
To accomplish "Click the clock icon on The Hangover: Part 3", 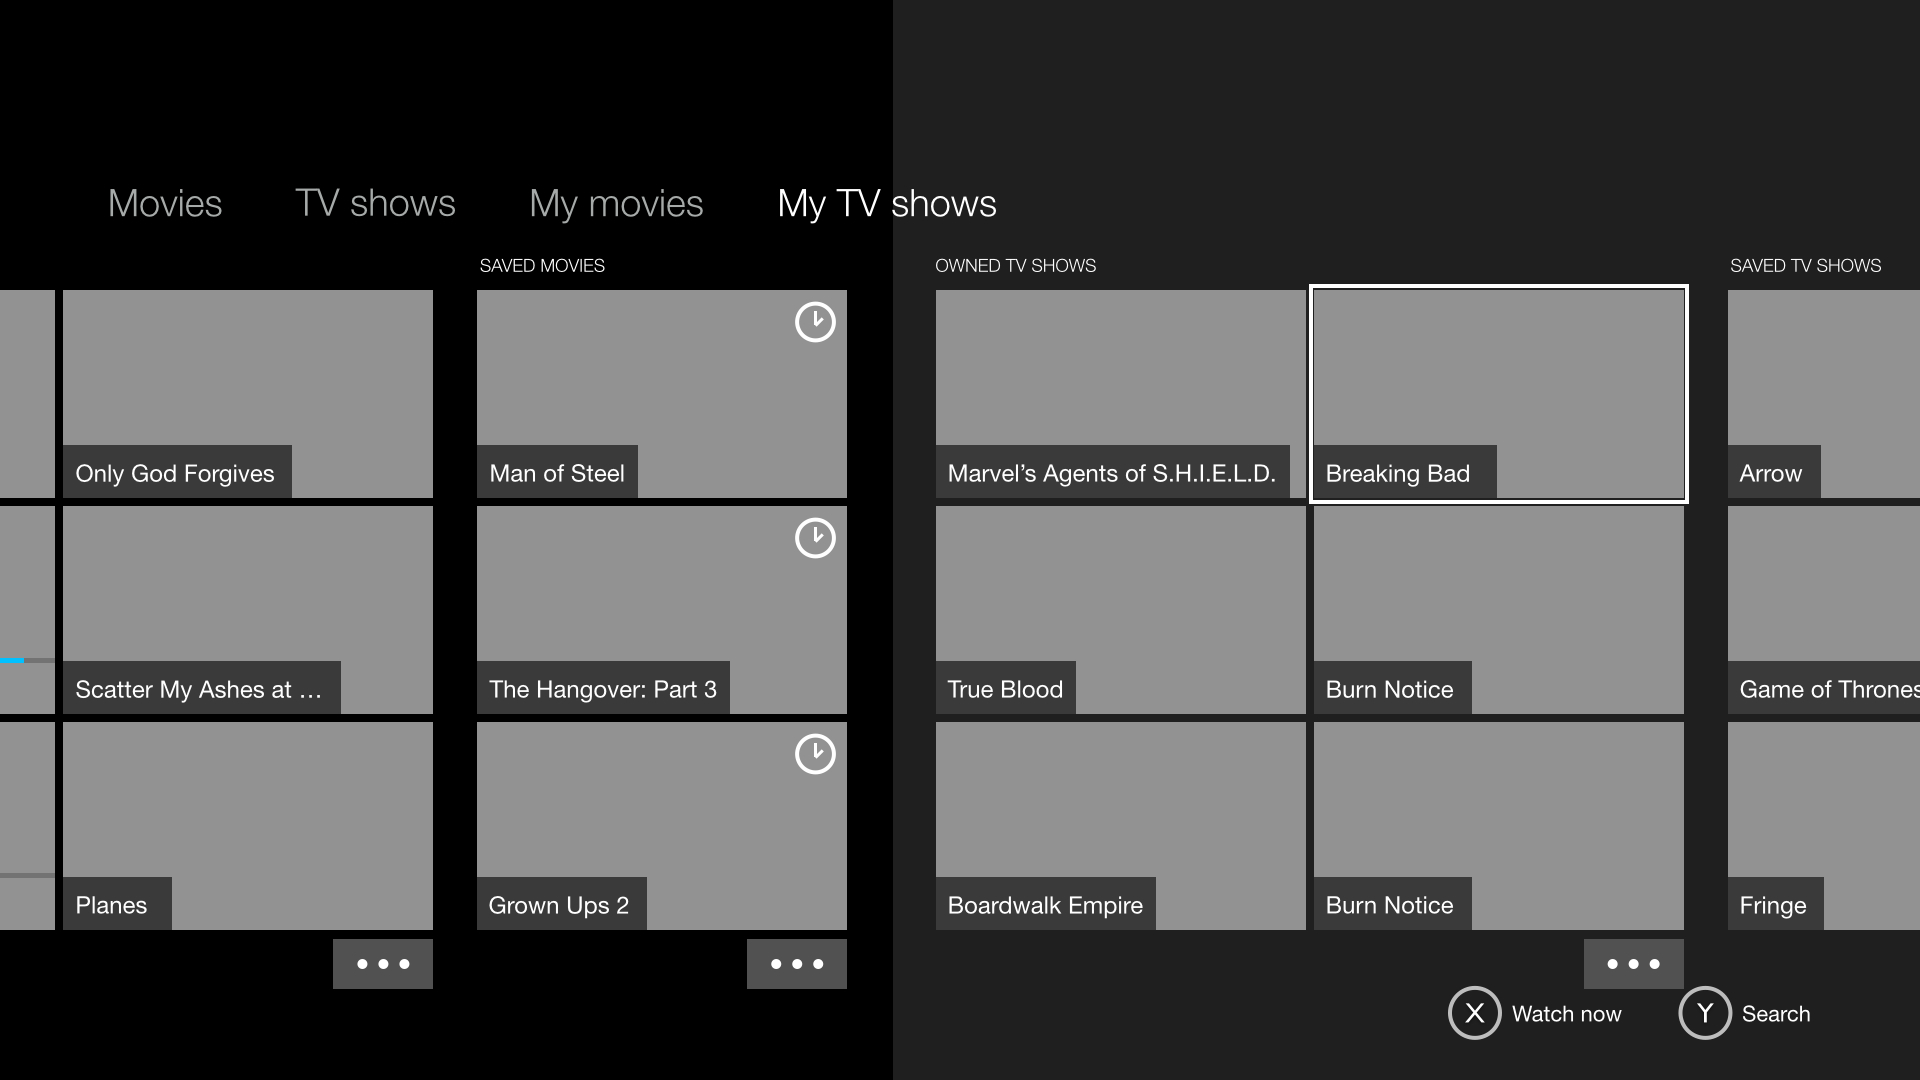I will coord(815,538).
